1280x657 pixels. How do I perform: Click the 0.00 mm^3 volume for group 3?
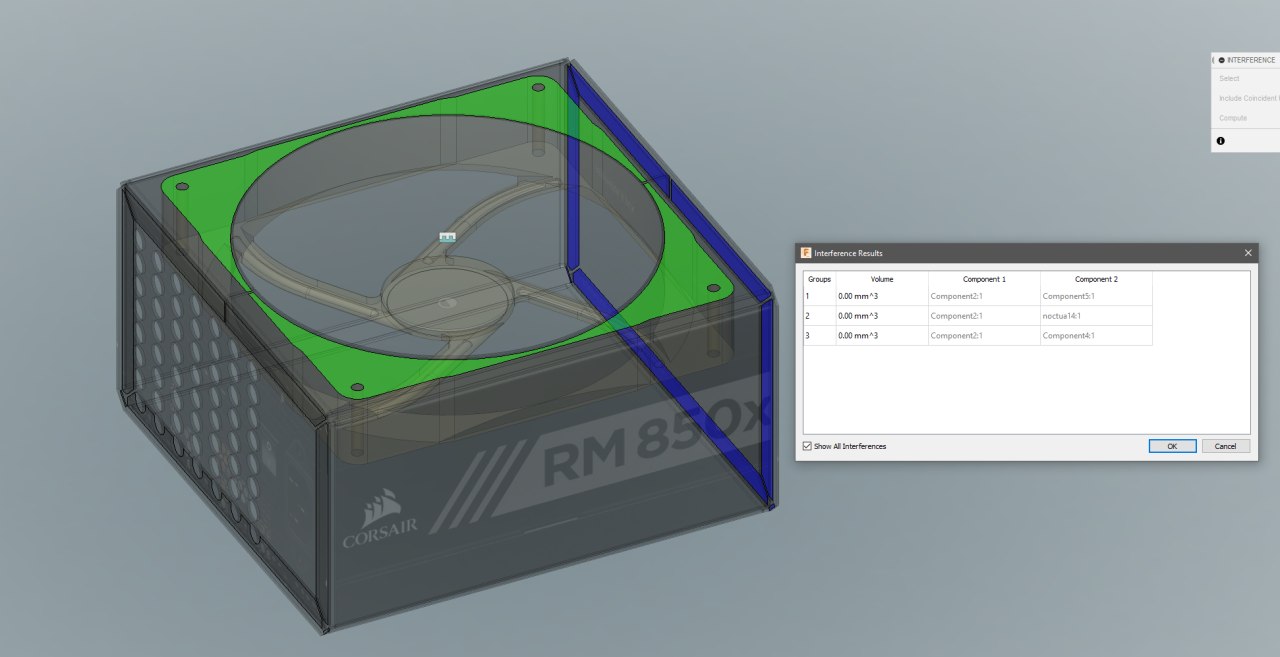(882, 335)
